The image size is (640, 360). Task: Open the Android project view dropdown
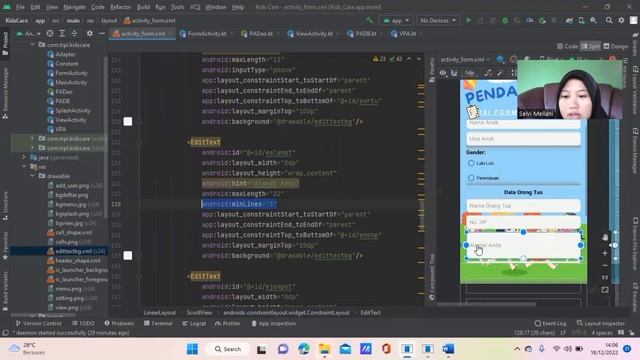click(29, 33)
